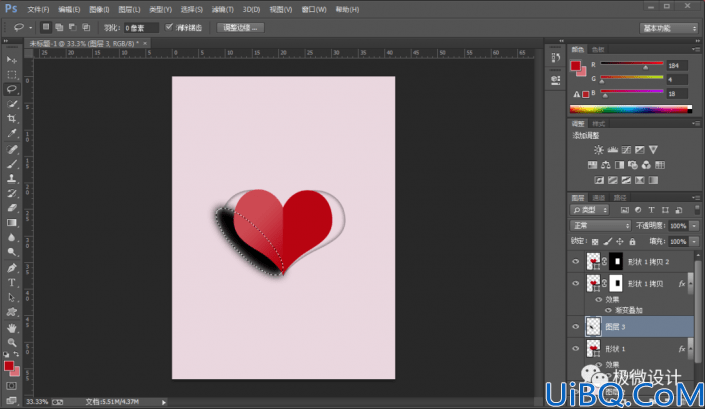Viewport: 705px width, 409px height.
Task: Open the workspace 基本功能 dropdown
Action: point(669,28)
